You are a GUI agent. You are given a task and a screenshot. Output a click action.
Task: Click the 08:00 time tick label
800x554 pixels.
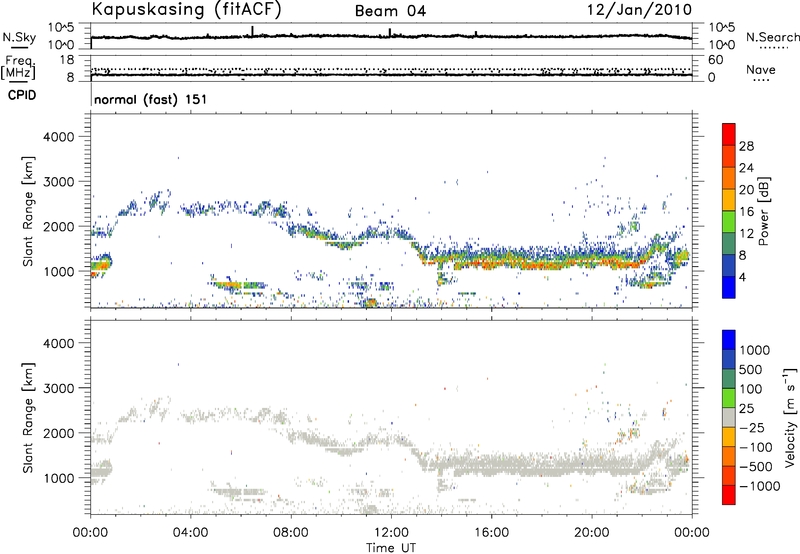pos(291,533)
